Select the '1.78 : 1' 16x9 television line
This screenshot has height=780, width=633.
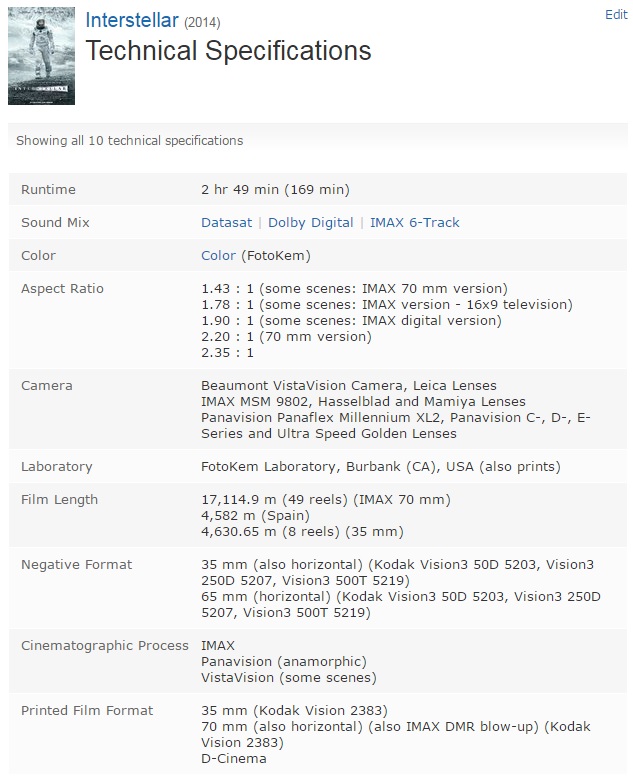[x=387, y=304]
